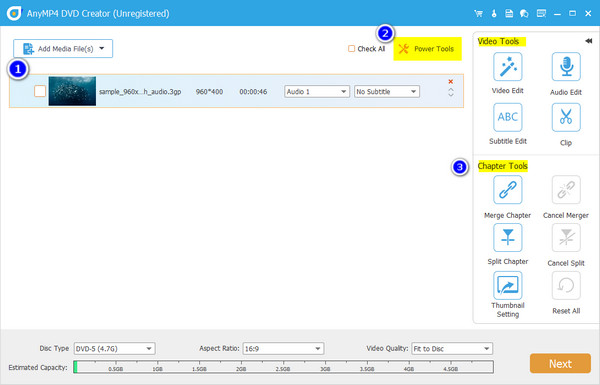Click the AnyMP4 logo in title bar
Screen dimensions: 600x385
(x=14, y=13)
